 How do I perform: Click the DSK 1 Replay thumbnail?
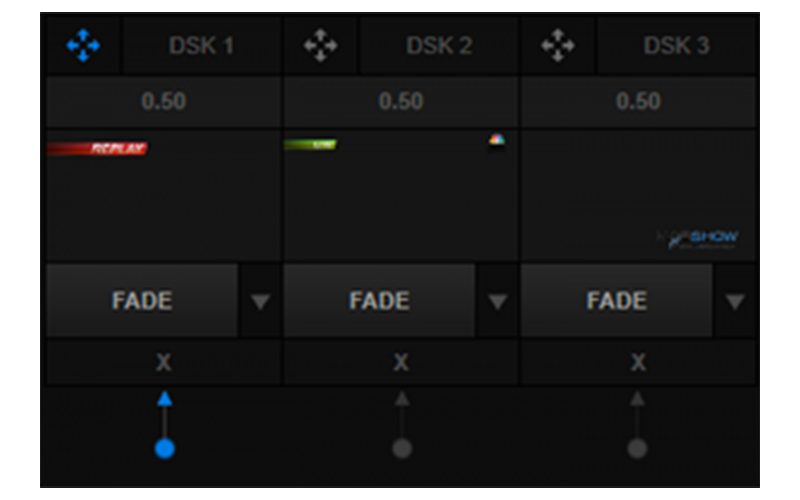tap(164, 195)
